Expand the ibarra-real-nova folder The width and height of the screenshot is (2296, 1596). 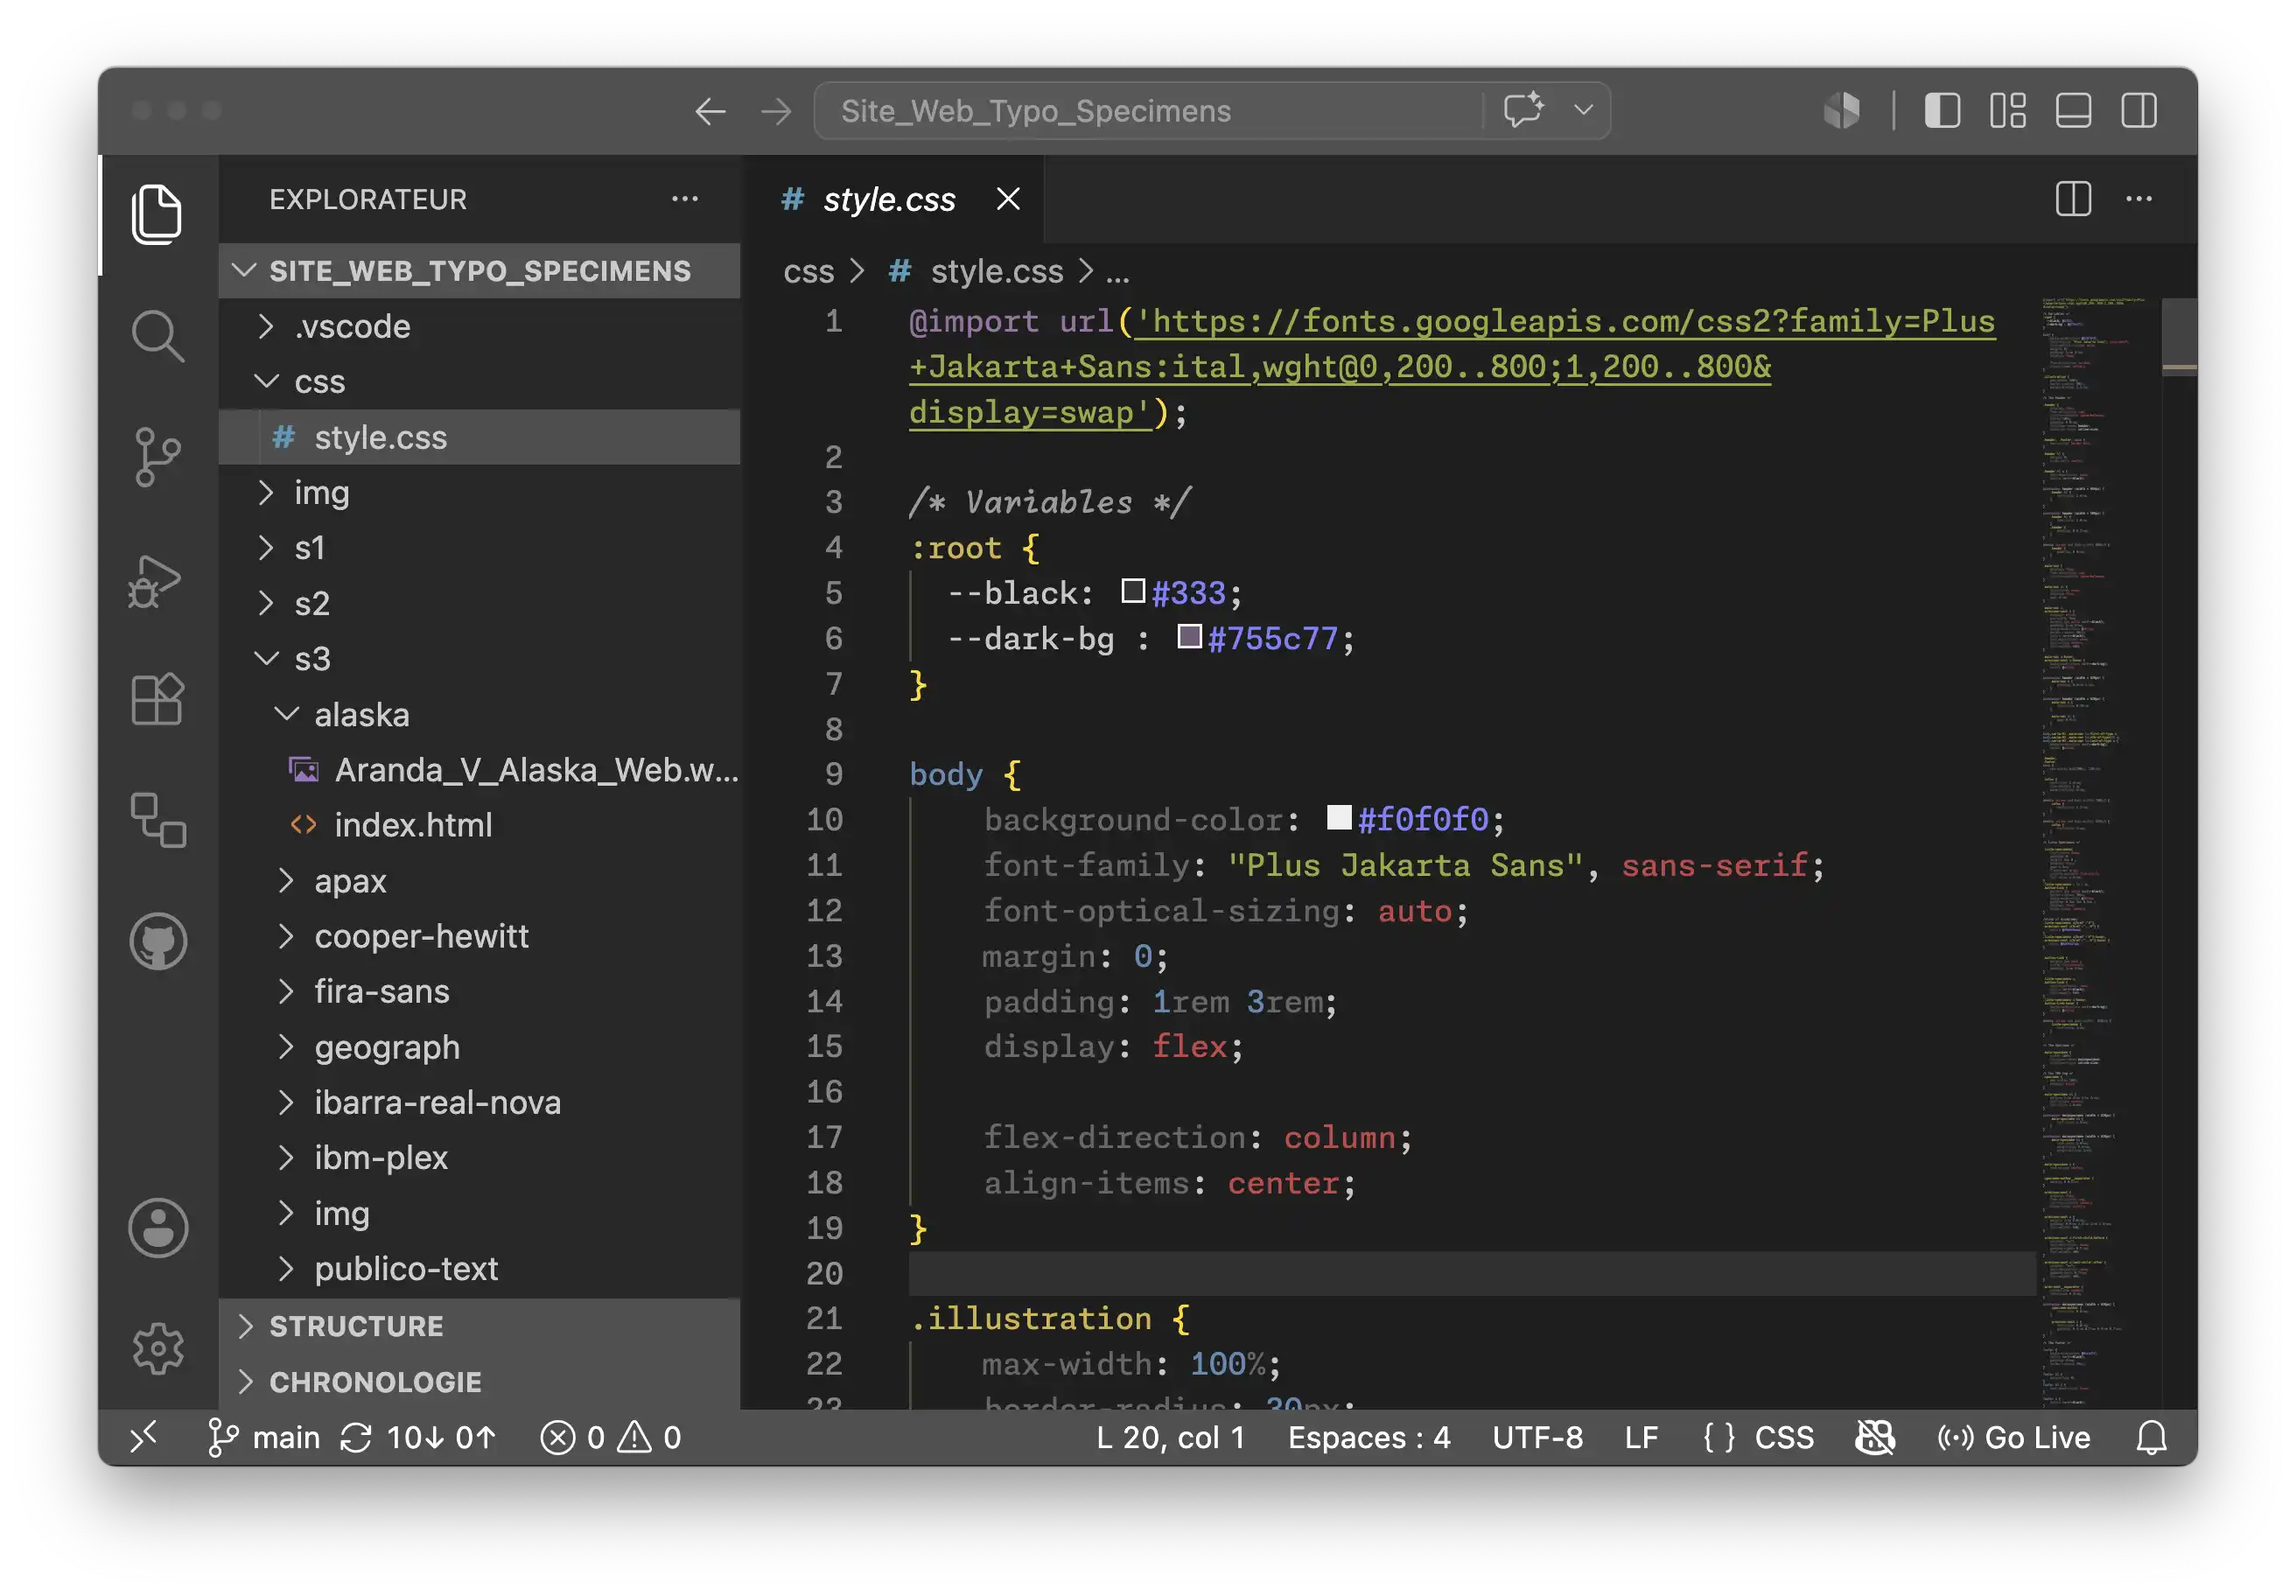479,1102
